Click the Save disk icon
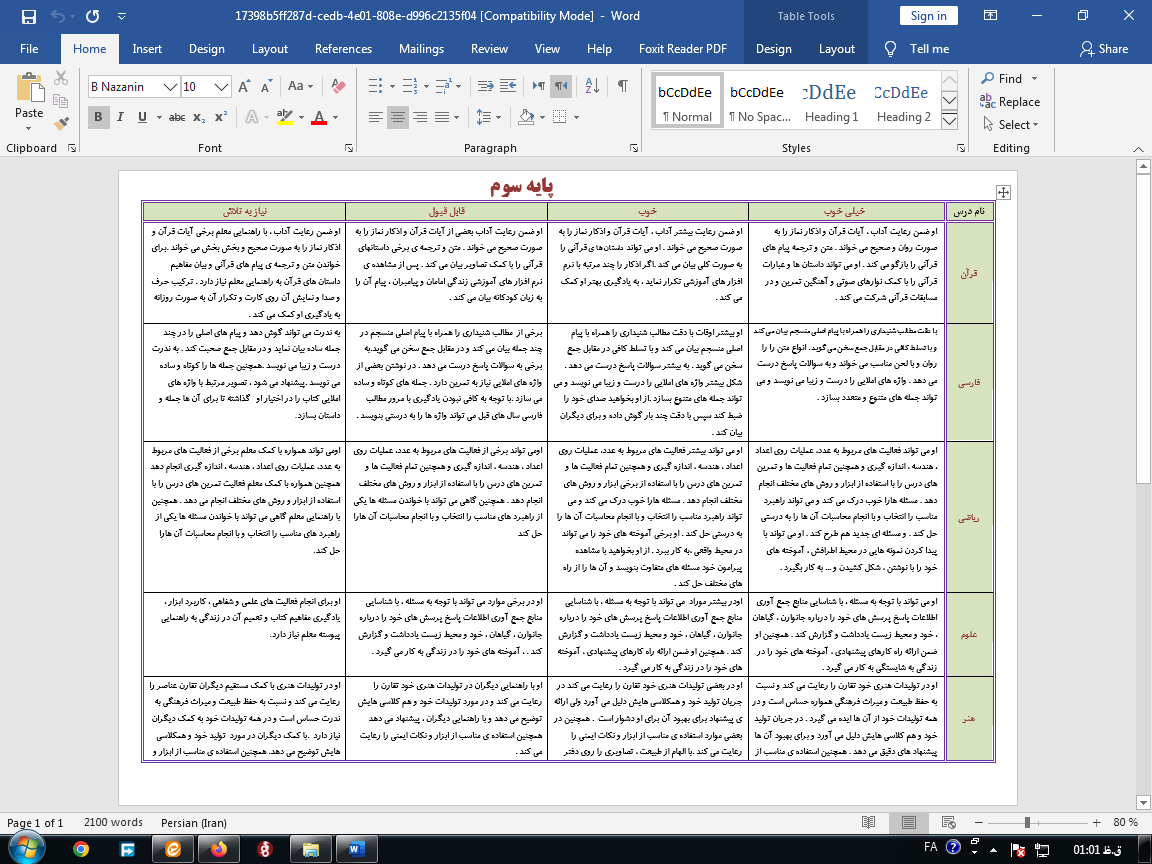The image size is (1152, 864). [29, 16]
